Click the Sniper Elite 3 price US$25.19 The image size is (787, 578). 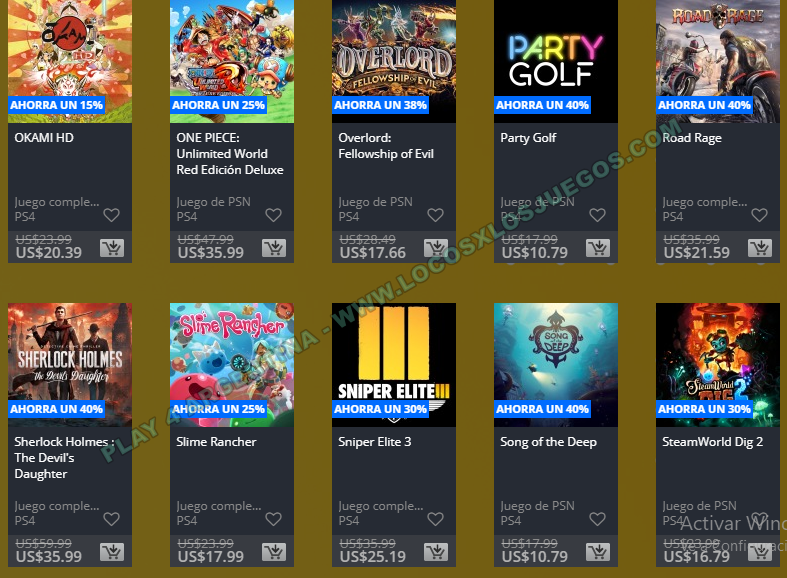[x=373, y=556]
